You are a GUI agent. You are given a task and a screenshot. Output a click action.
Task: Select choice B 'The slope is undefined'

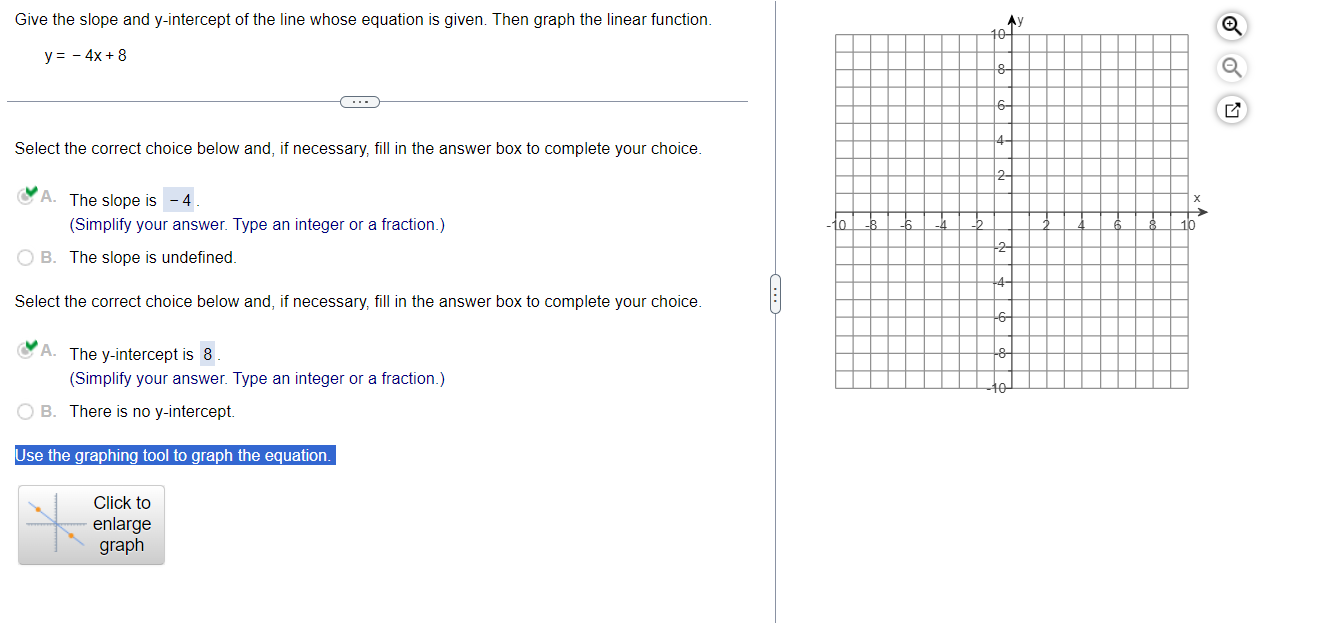point(23,257)
